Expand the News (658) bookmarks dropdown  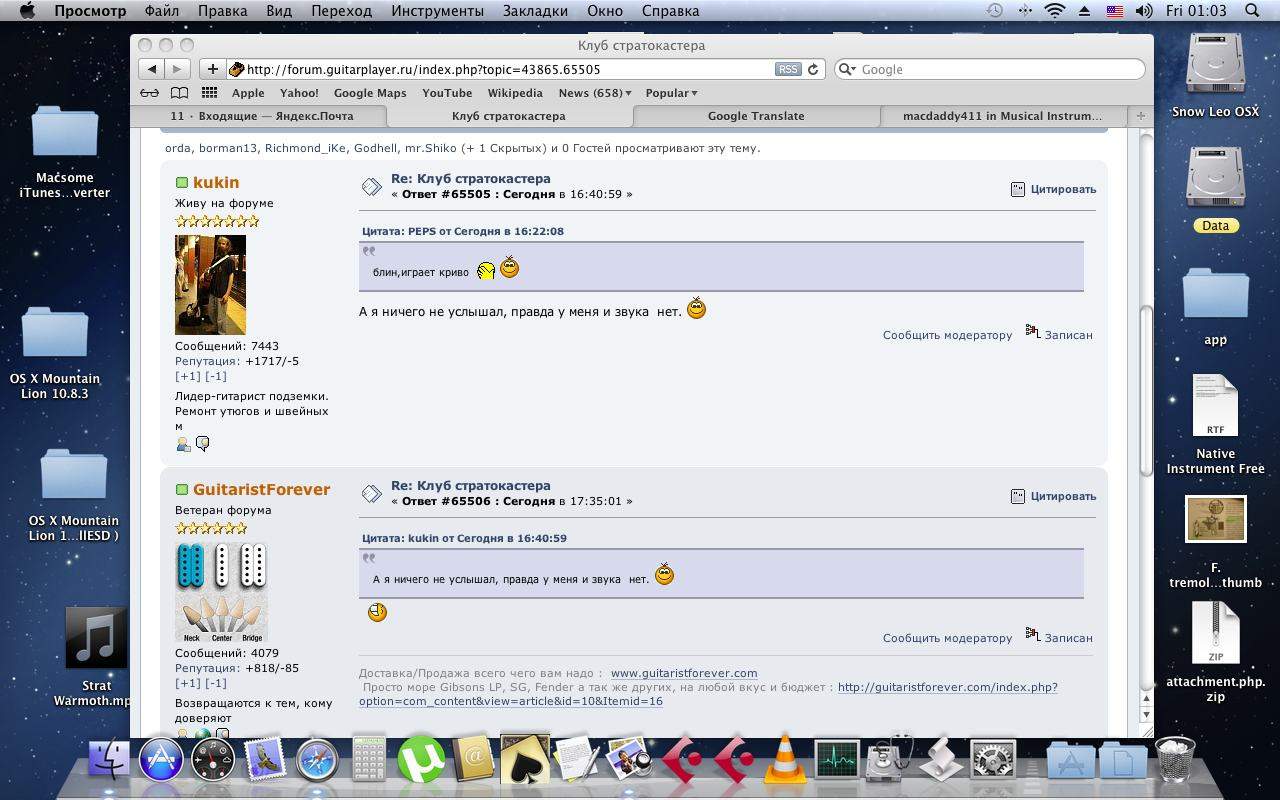595,93
